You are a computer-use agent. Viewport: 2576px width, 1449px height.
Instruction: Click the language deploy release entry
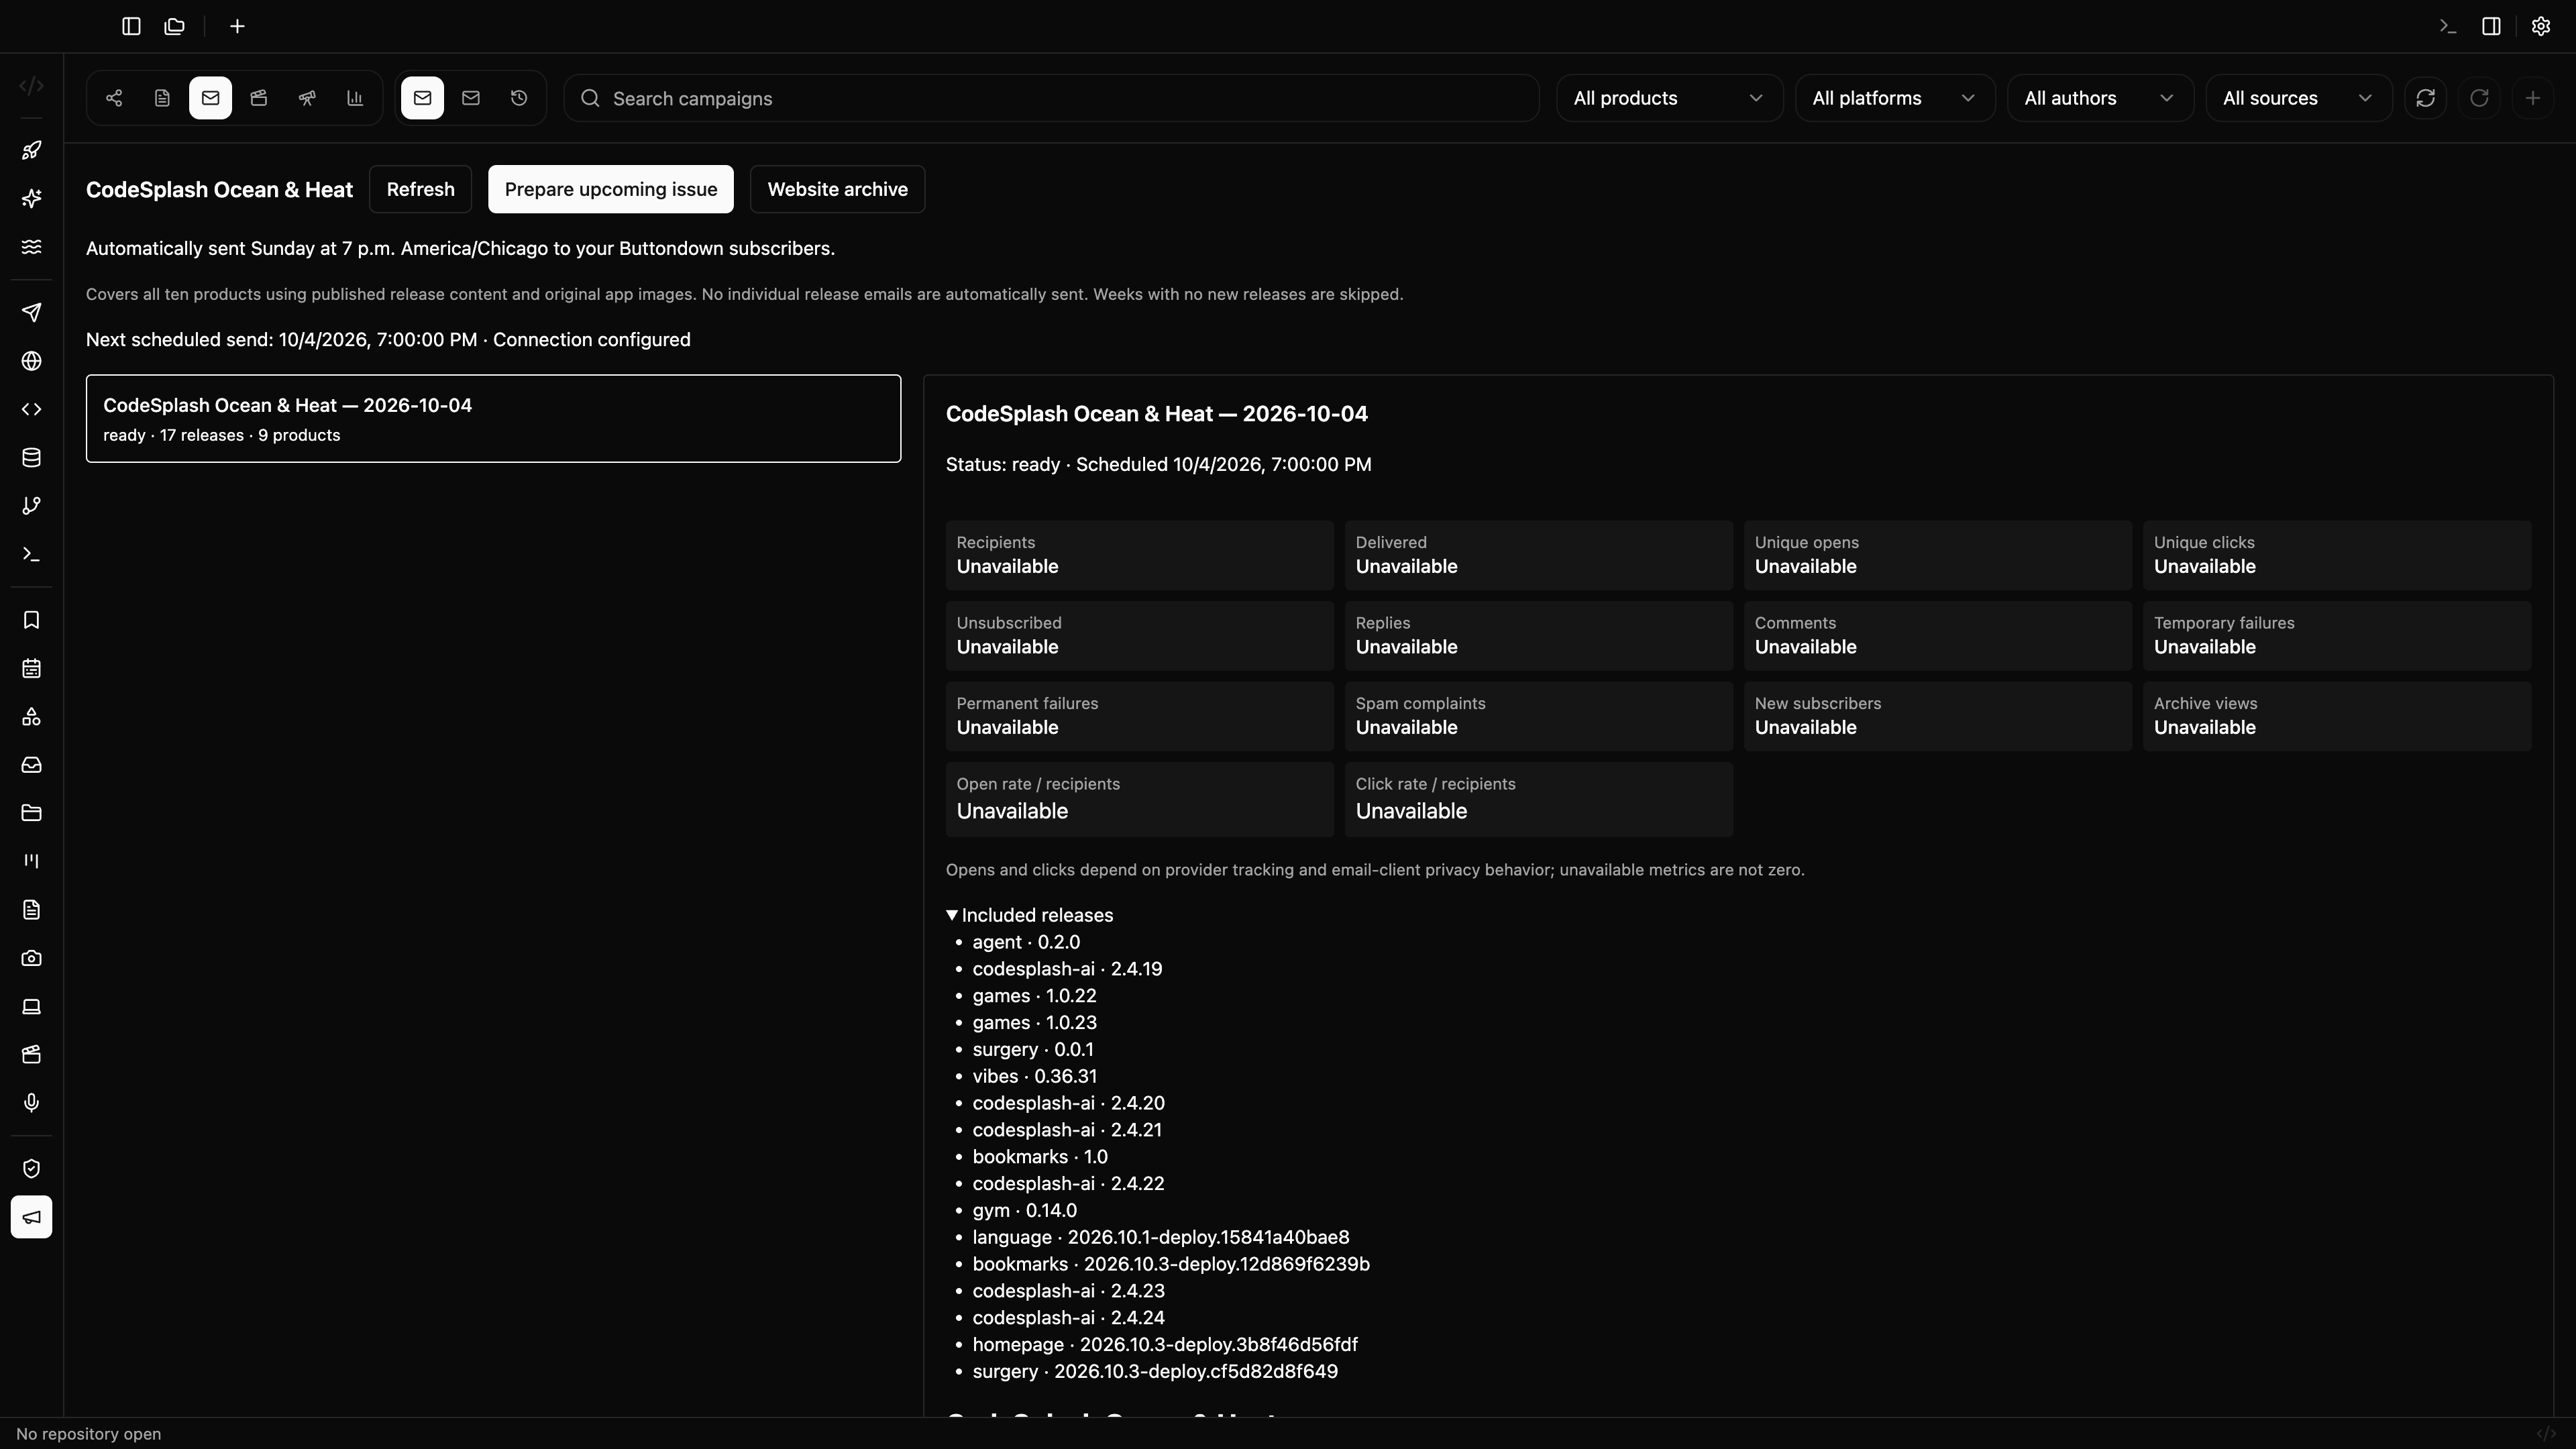tap(1161, 1237)
